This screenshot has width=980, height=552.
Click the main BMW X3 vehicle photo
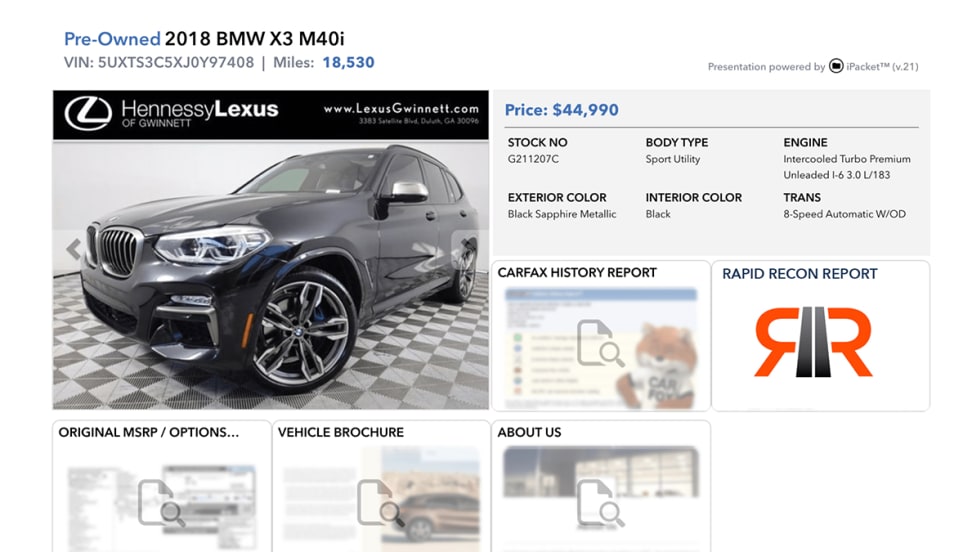271,274
